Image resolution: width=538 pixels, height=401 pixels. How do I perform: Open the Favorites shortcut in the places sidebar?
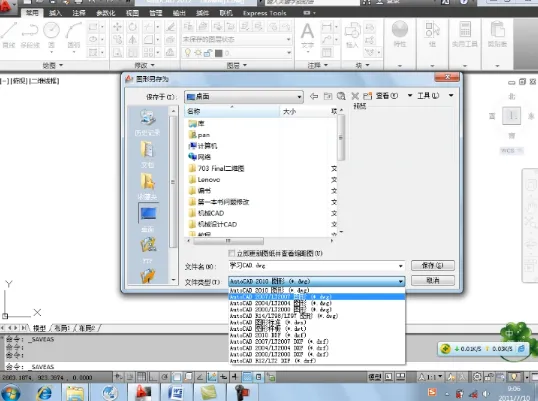[x=148, y=186]
